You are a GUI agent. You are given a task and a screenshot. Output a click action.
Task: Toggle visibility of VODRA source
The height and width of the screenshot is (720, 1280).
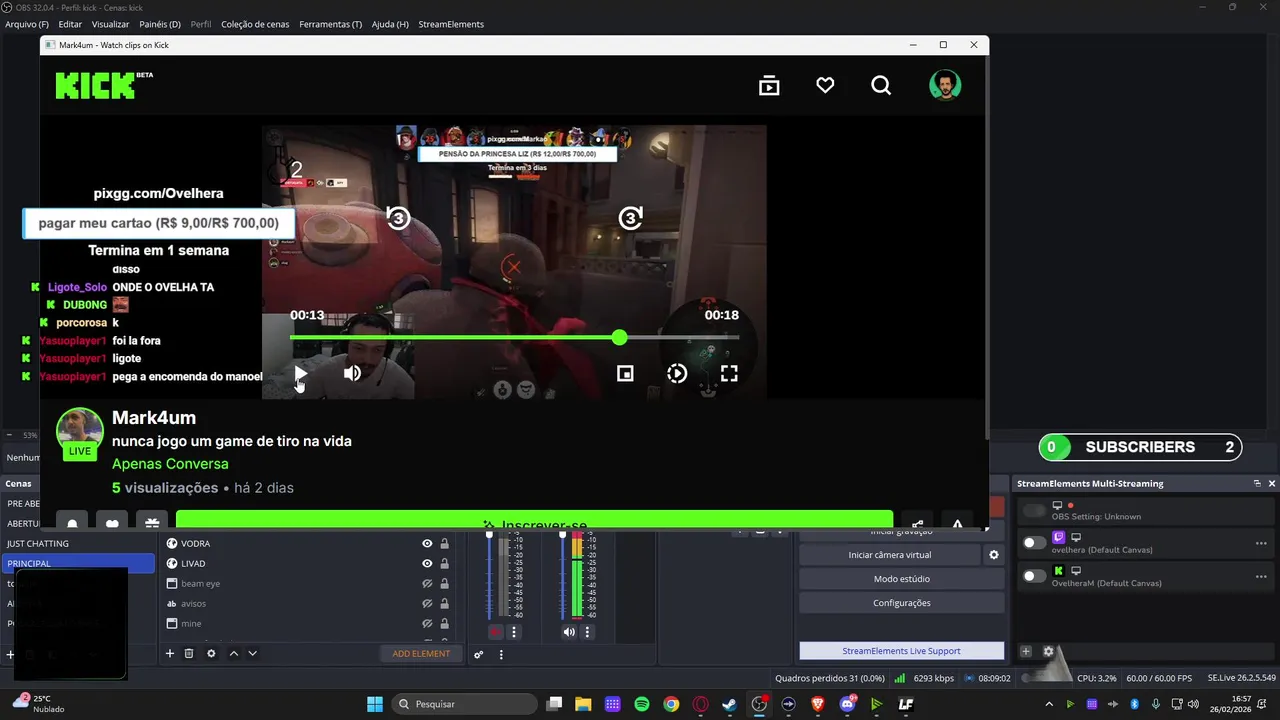coord(427,543)
